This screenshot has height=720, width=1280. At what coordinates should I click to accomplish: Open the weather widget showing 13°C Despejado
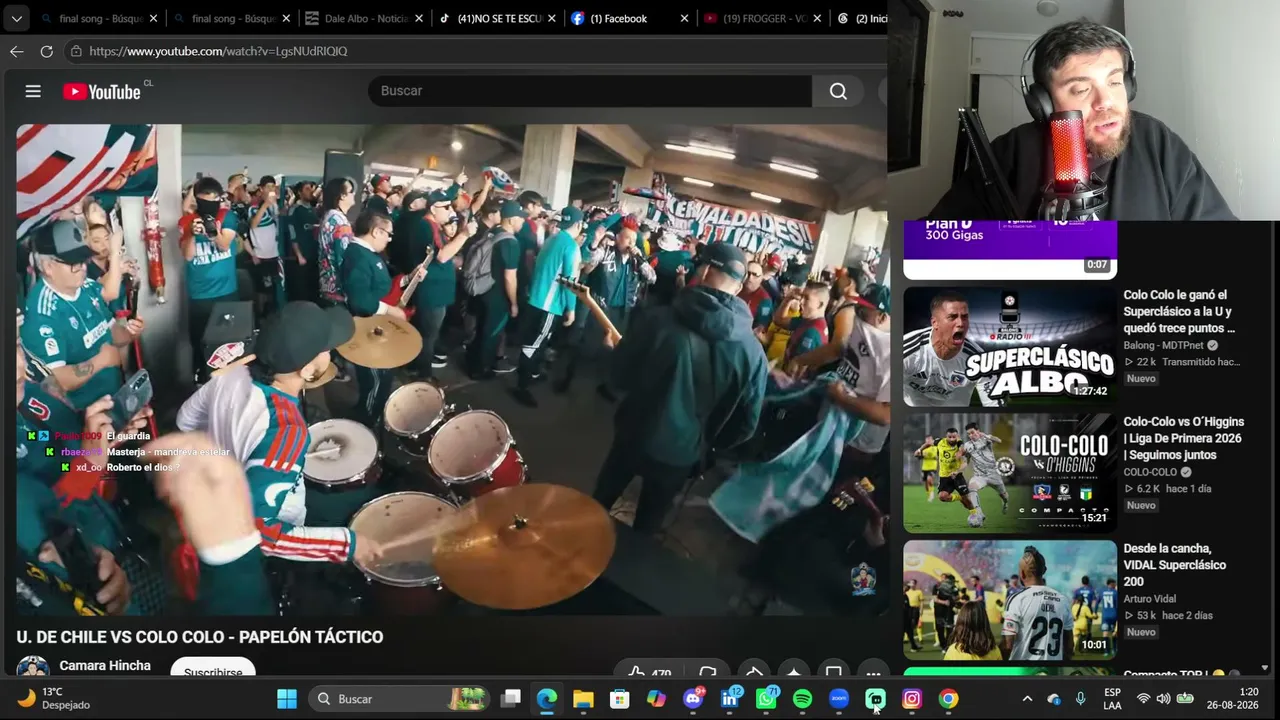(x=55, y=699)
